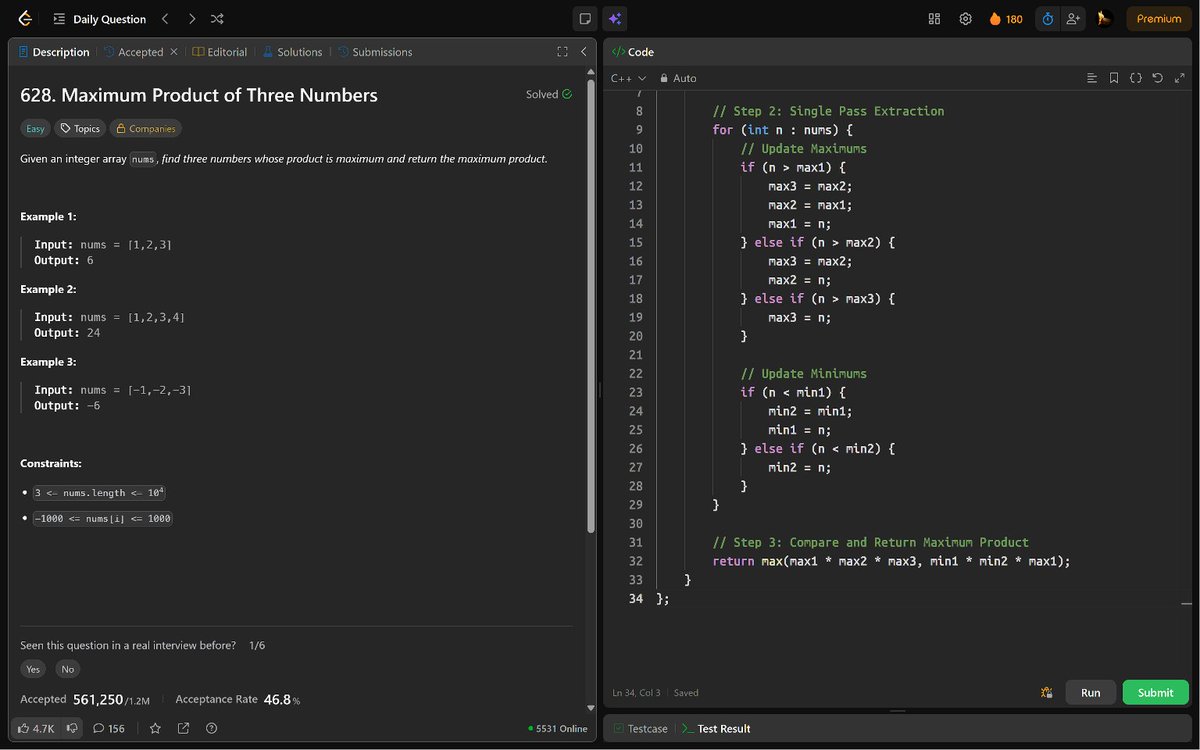The width and height of the screenshot is (1200, 750).
Task: Share the problem via share icon
Action: [183, 728]
